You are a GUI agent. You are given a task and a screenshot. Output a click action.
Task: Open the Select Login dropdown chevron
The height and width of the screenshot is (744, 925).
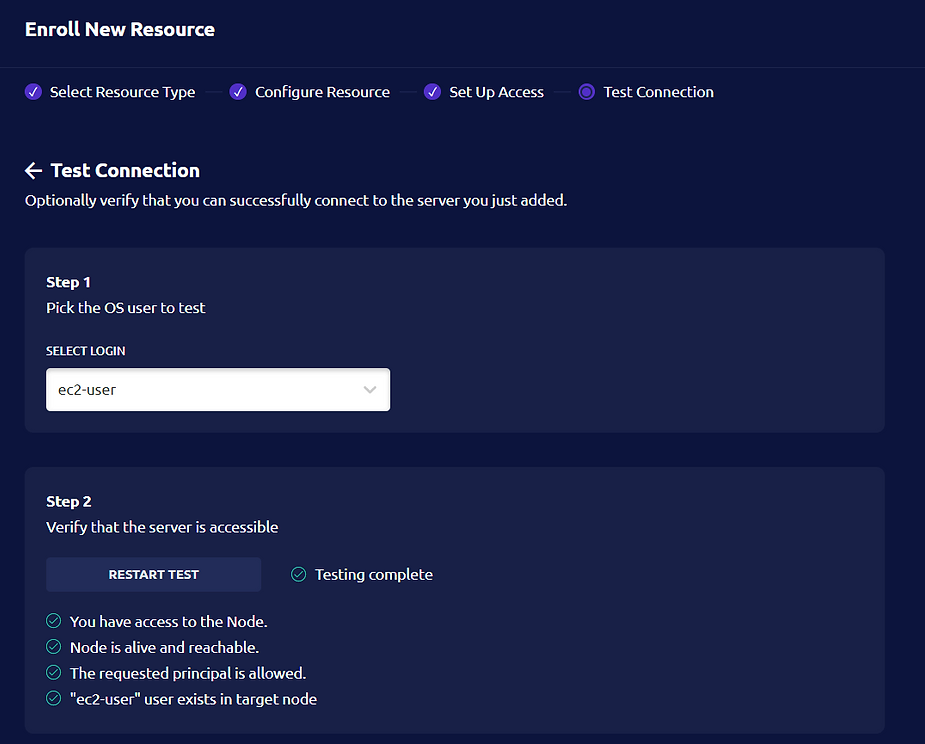(x=370, y=389)
